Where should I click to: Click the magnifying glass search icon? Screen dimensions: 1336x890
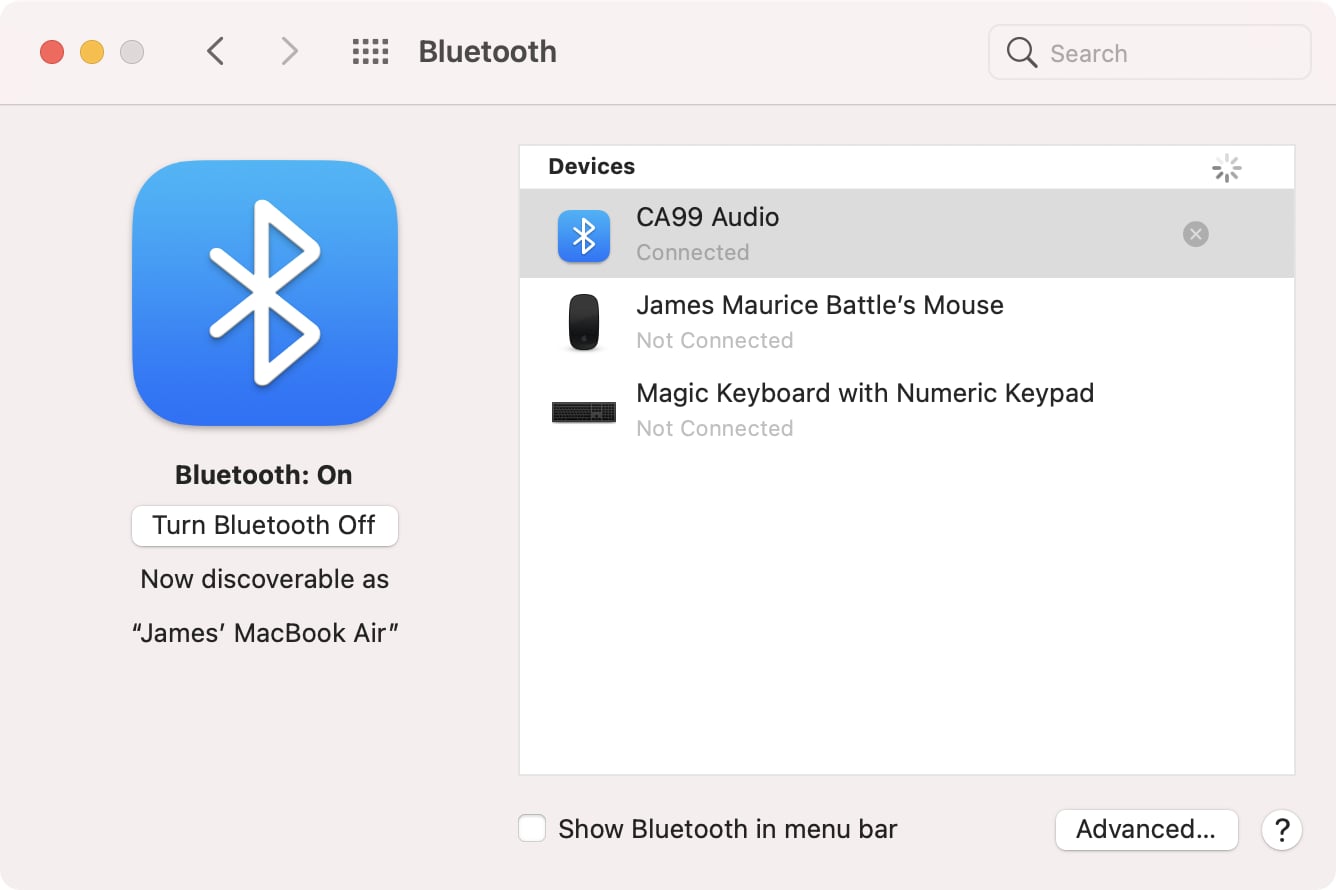click(x=1021, y=52)
